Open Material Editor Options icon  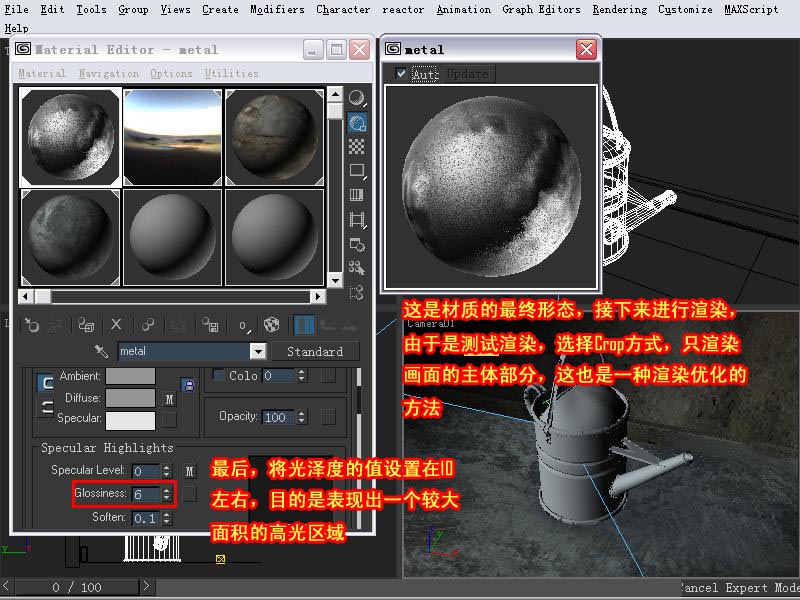pos(357,244)
